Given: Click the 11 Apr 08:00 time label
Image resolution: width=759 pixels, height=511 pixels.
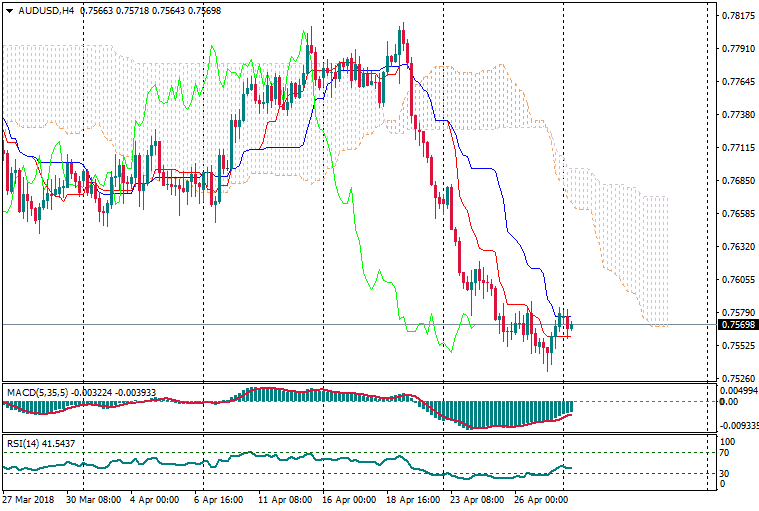Looking at the screenshot, I should (x=282, y=498).
